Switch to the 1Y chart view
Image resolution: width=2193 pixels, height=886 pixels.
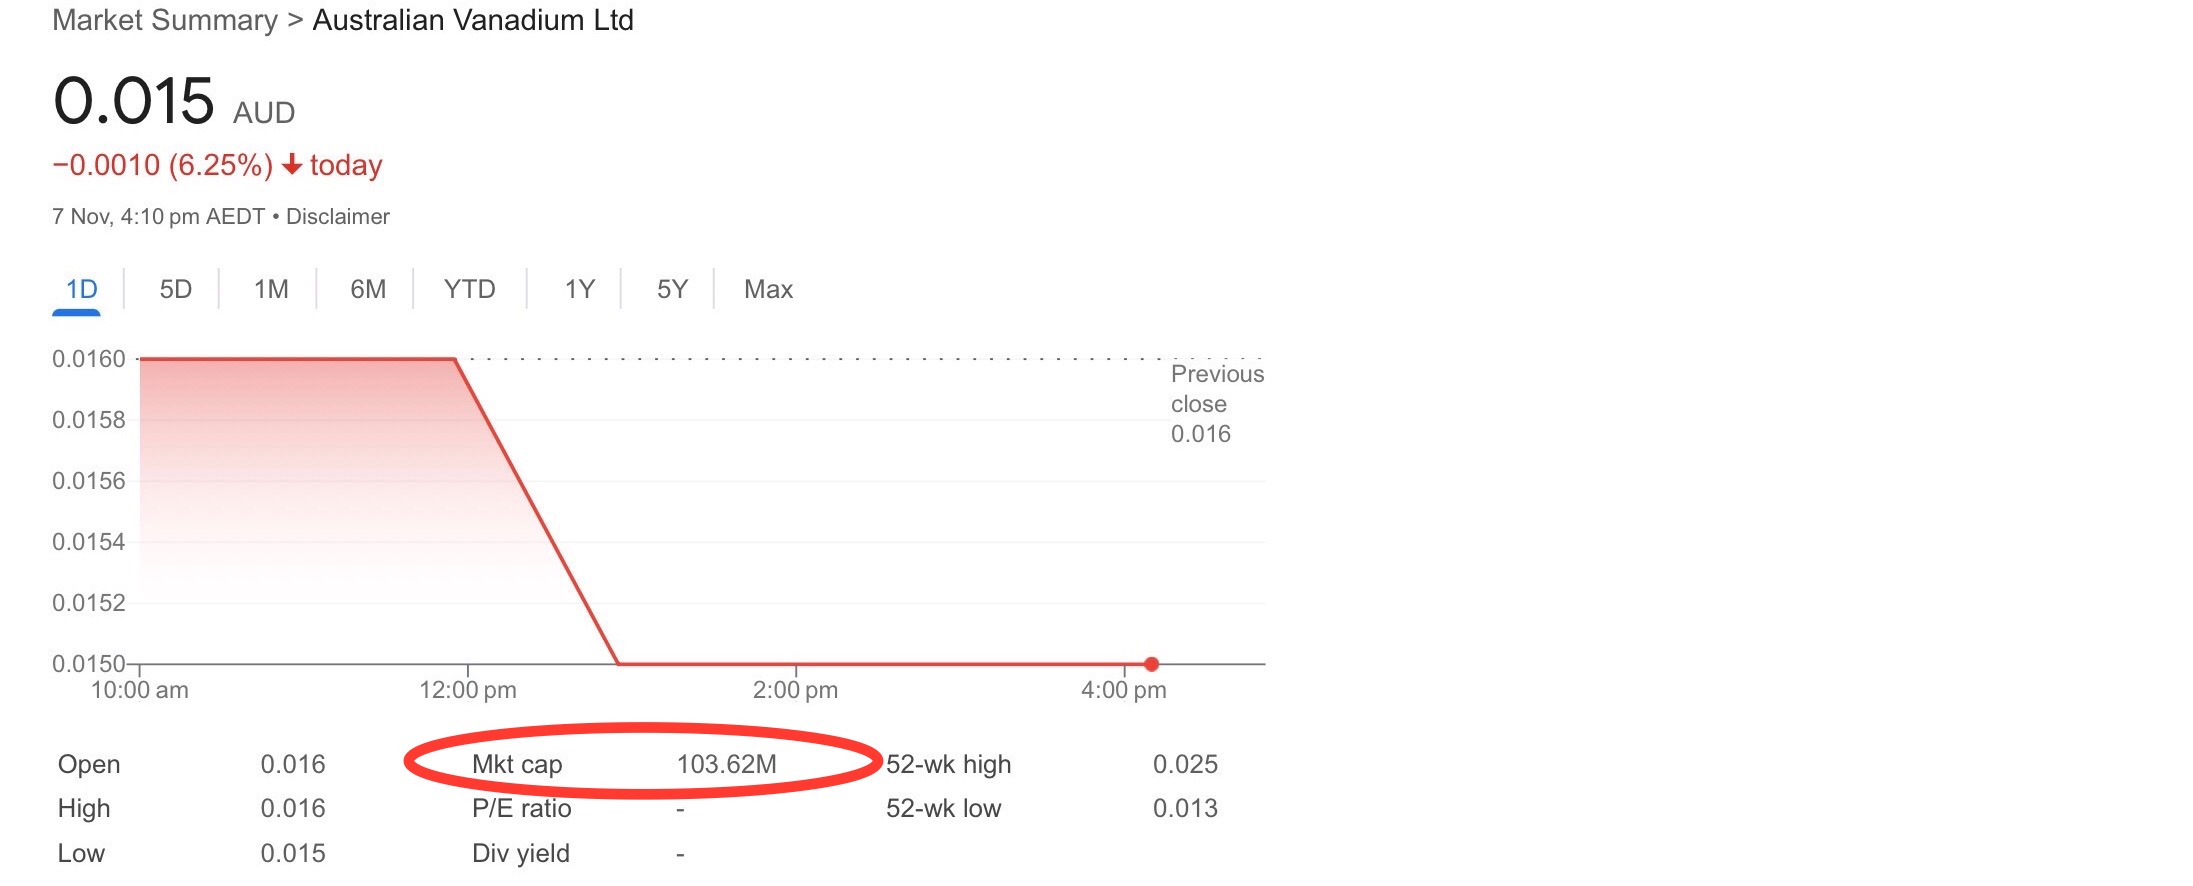tap(580, 290)
